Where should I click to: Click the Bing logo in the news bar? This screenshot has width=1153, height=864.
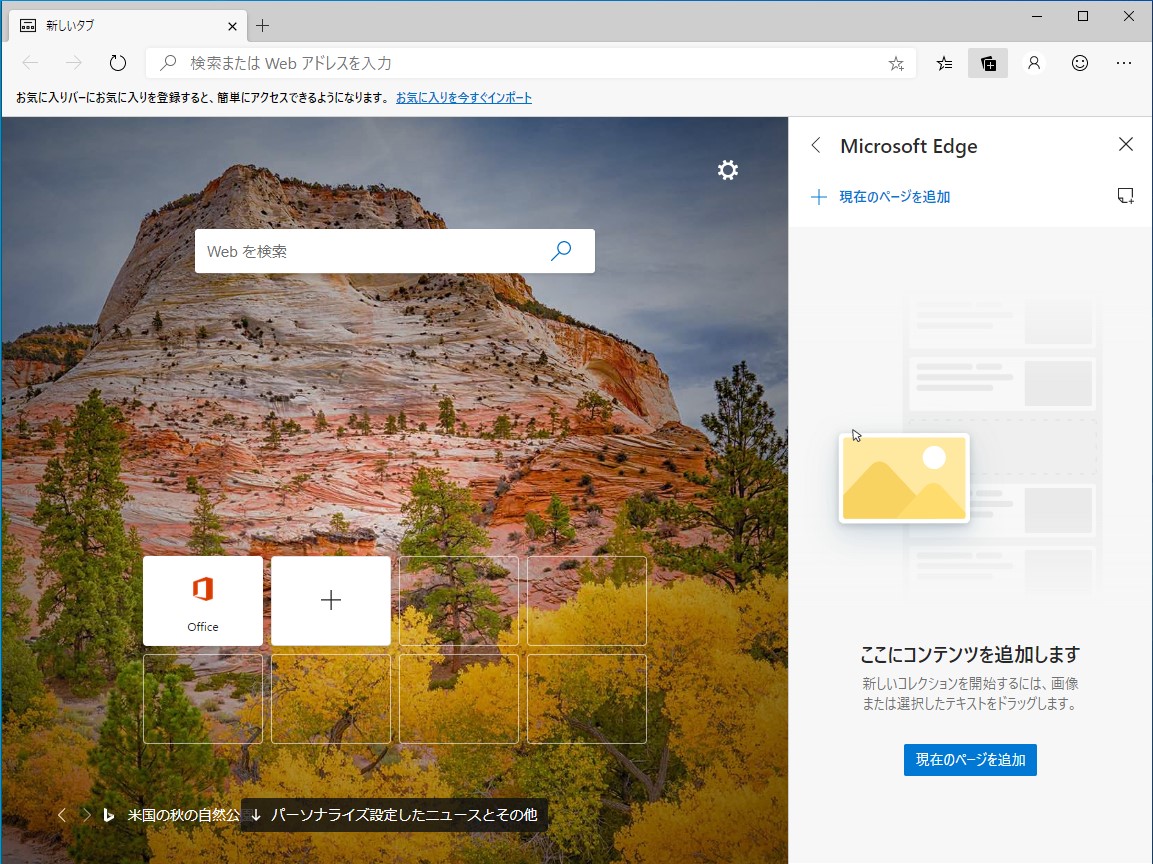coord(108,815)
